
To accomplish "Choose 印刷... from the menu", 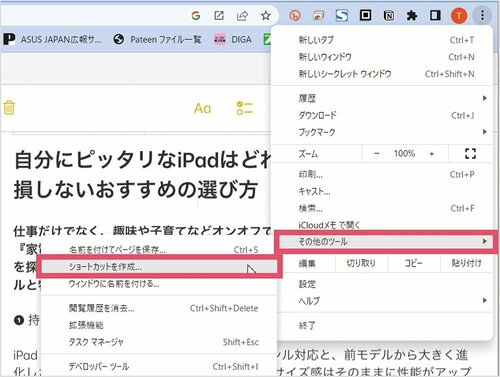I will point(382,174).
